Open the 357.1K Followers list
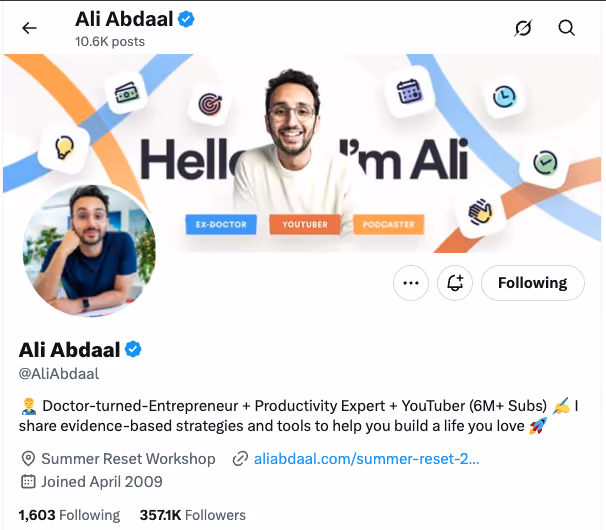 point(192,515)
